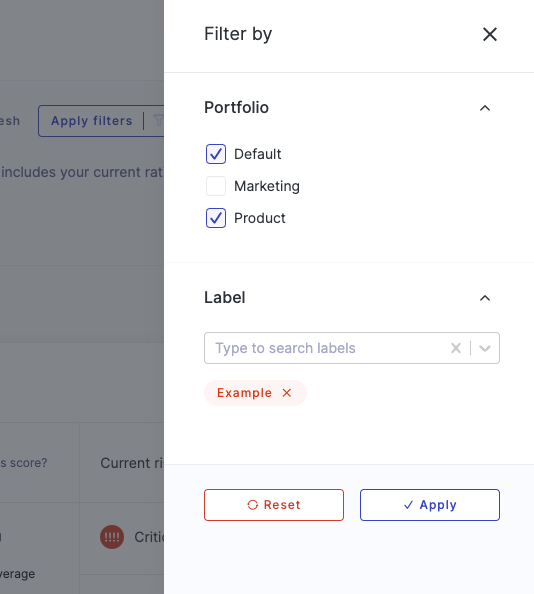
Task: Collapse the Portfolio section
Action: (x=485, y=108)
